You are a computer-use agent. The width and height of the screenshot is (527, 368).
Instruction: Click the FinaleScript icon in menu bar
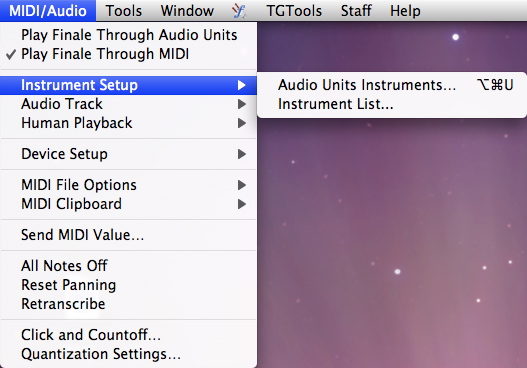click(239, 11)
